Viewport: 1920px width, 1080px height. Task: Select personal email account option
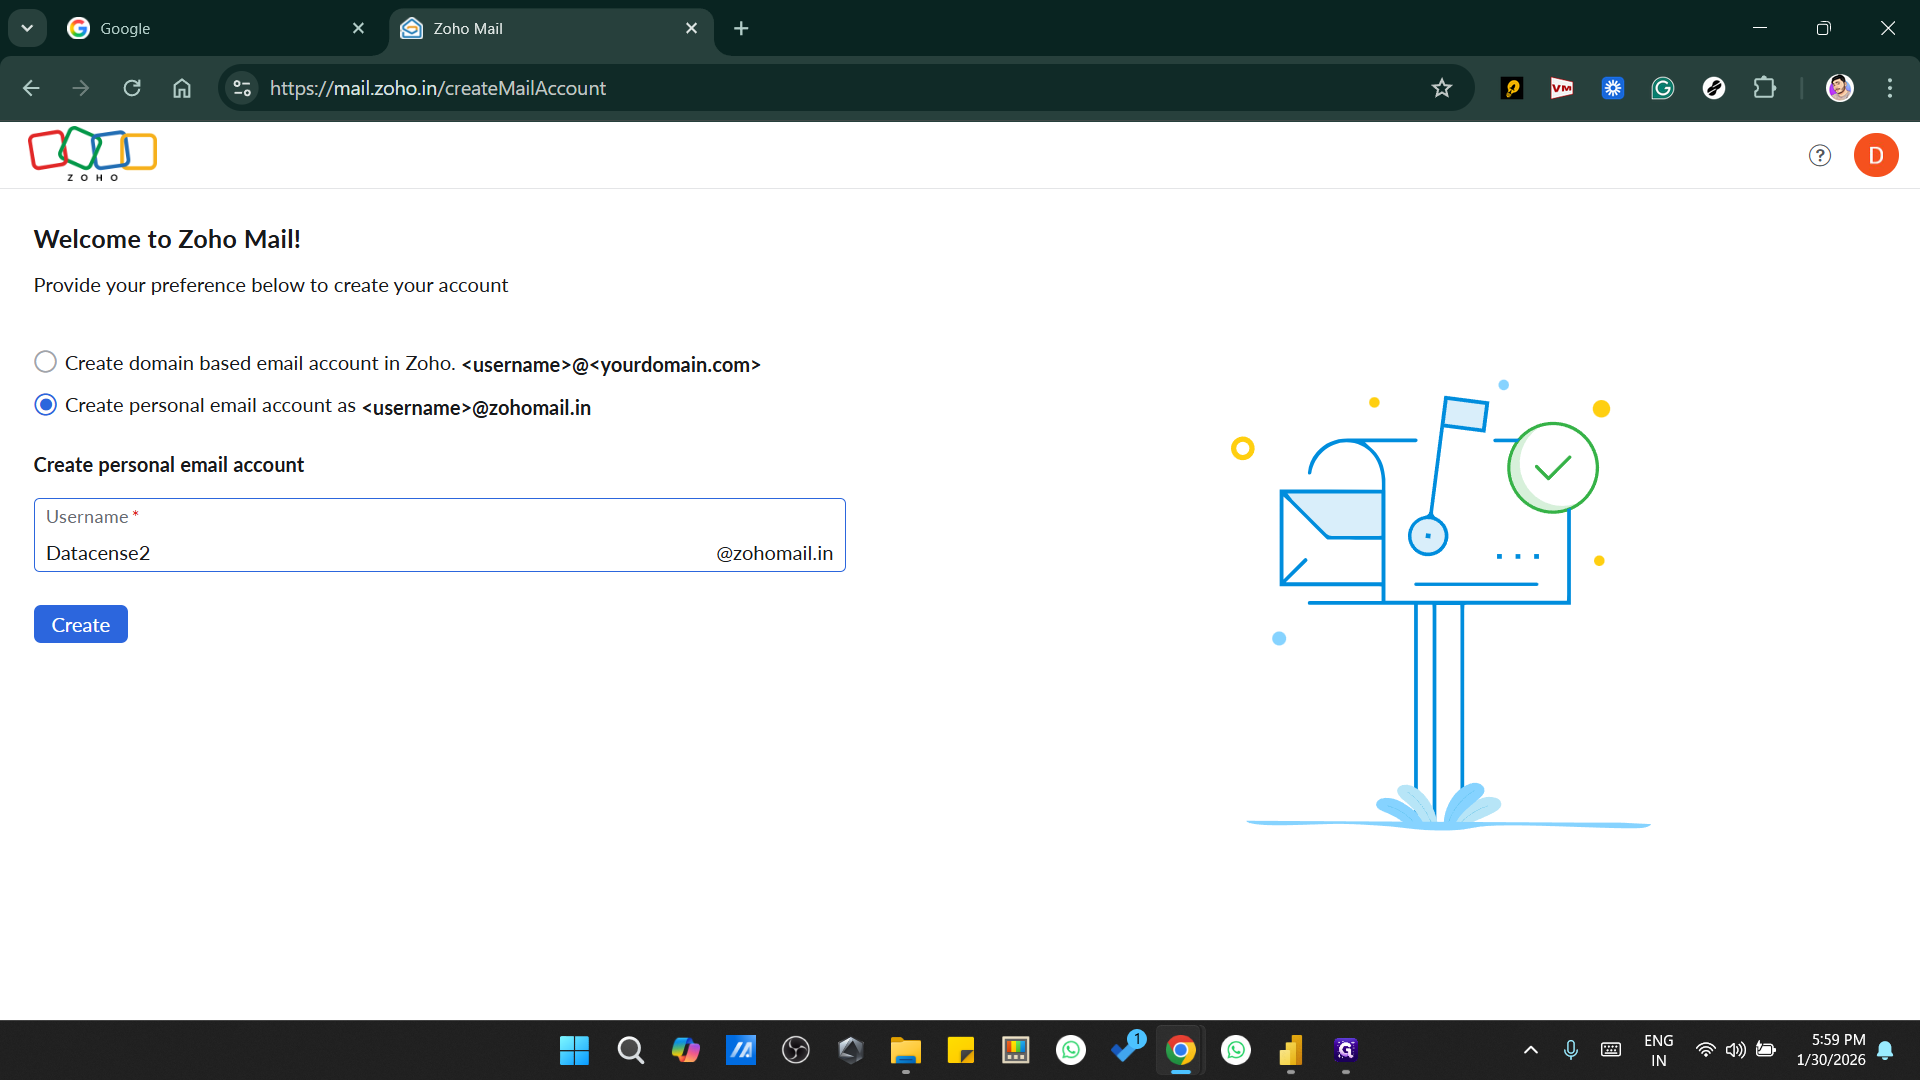pyautogui.click(x=44, y=405)
